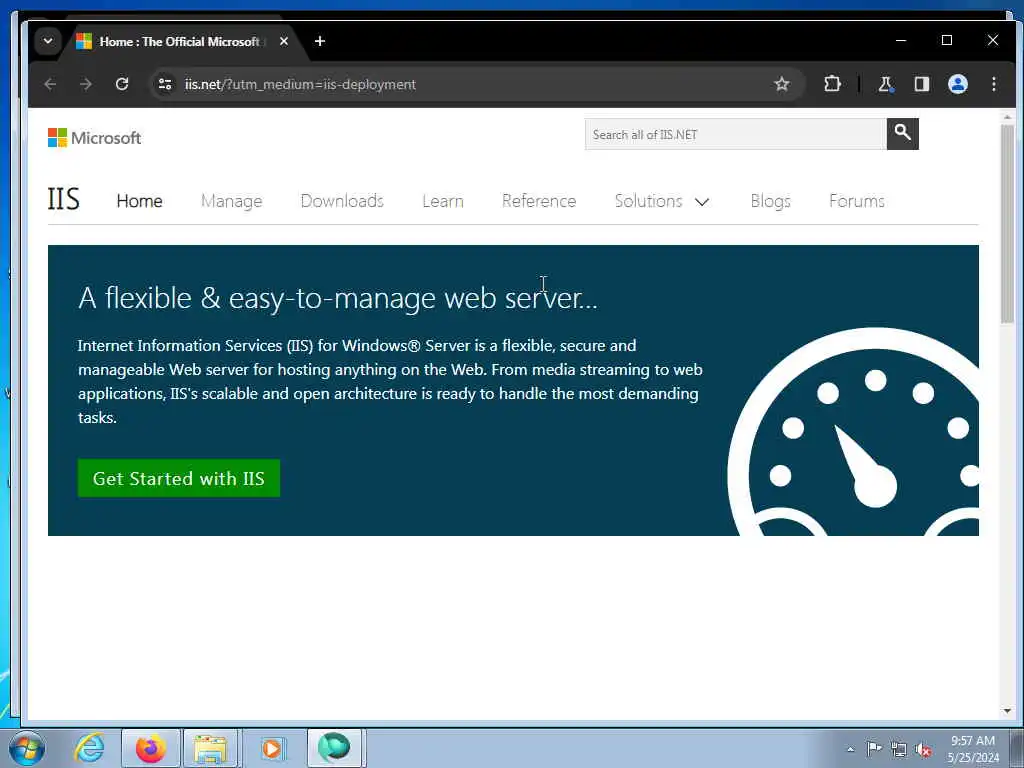Show hidden tray icons arrow

click(850, 750)
